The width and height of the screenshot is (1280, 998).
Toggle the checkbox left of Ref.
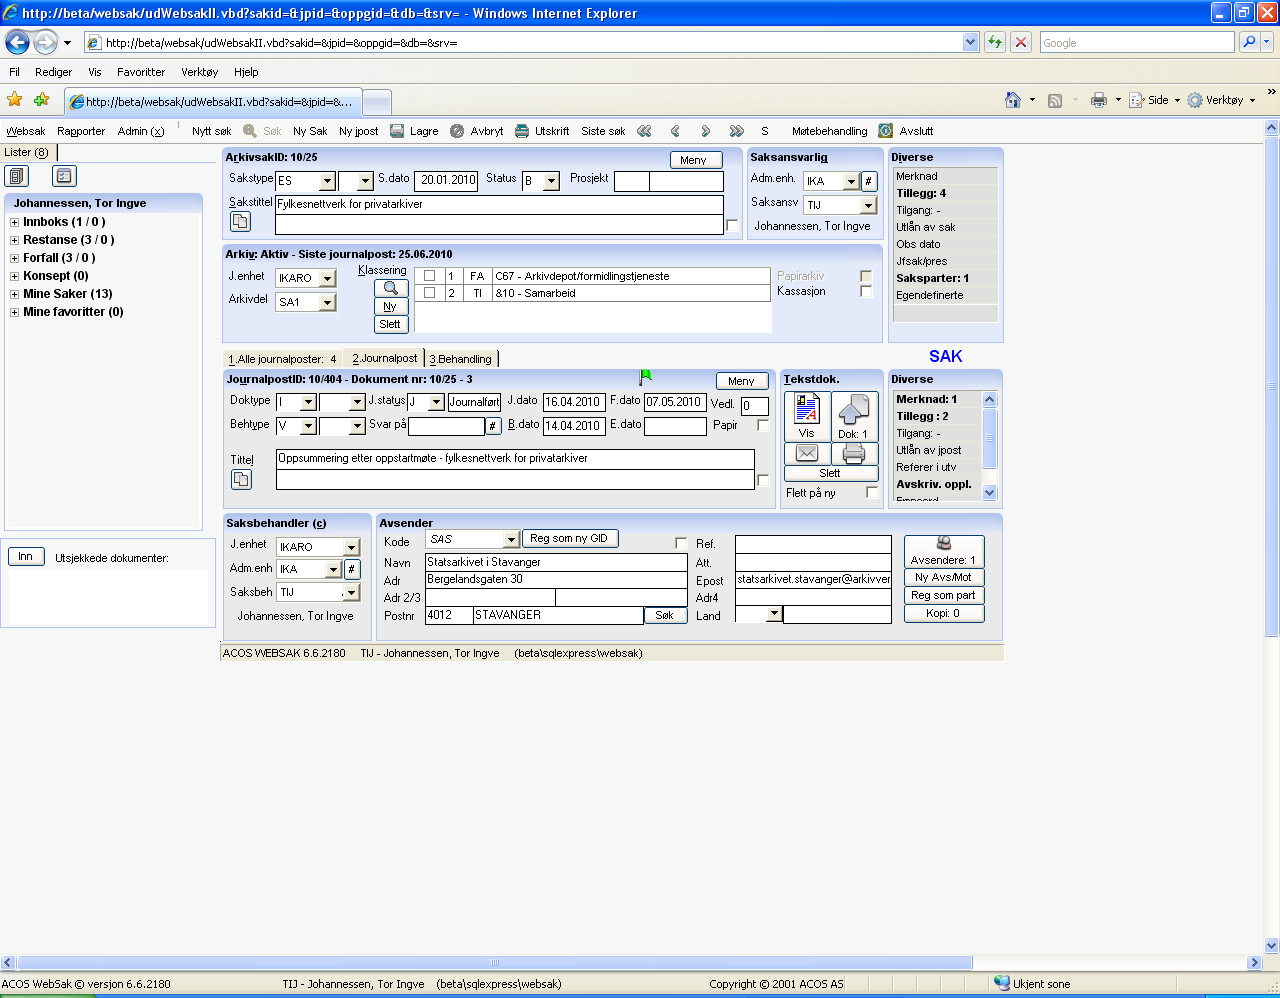pos(681,543)
